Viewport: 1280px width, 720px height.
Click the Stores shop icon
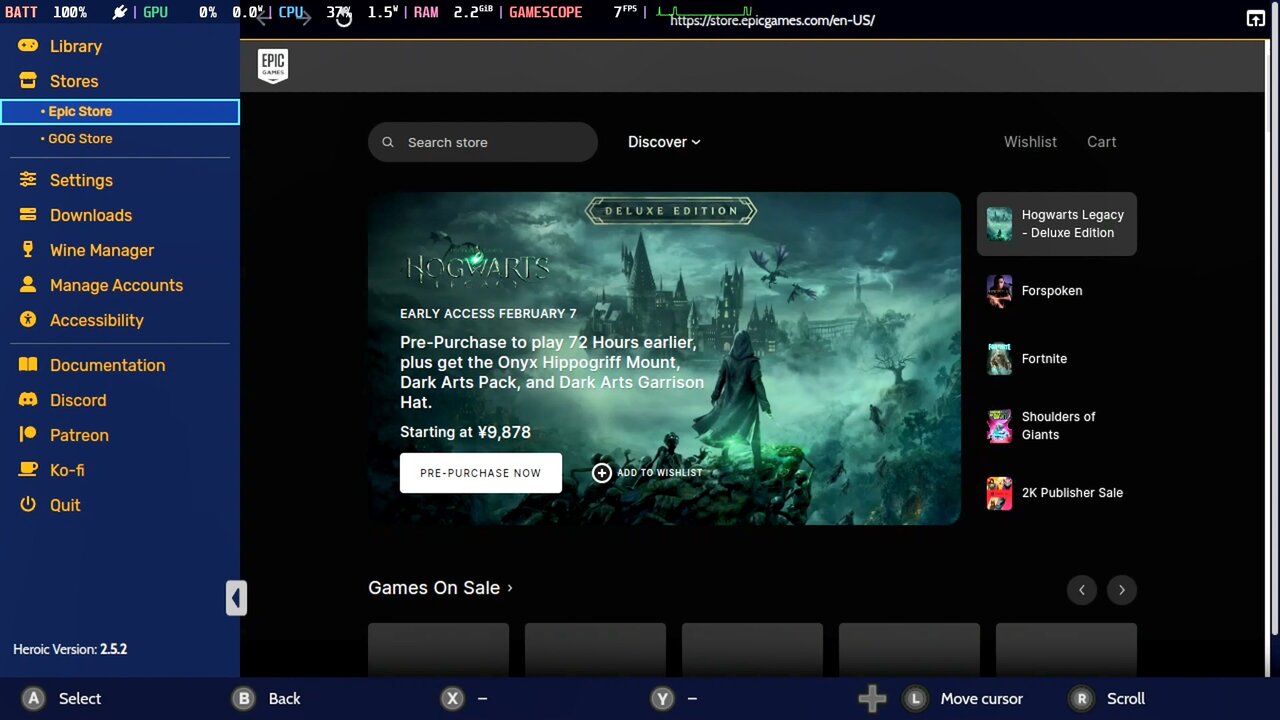point(28,81)
